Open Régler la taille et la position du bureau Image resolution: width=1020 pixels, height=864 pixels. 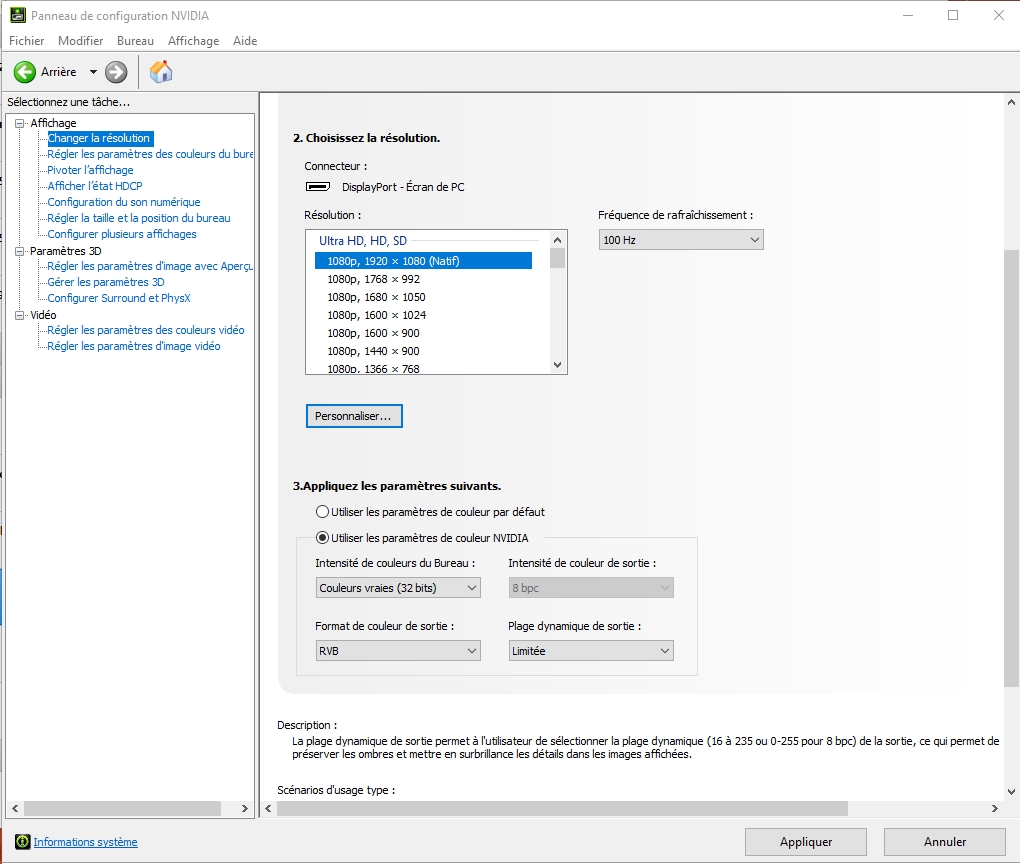pyautogui.click(x=139, y=218)
